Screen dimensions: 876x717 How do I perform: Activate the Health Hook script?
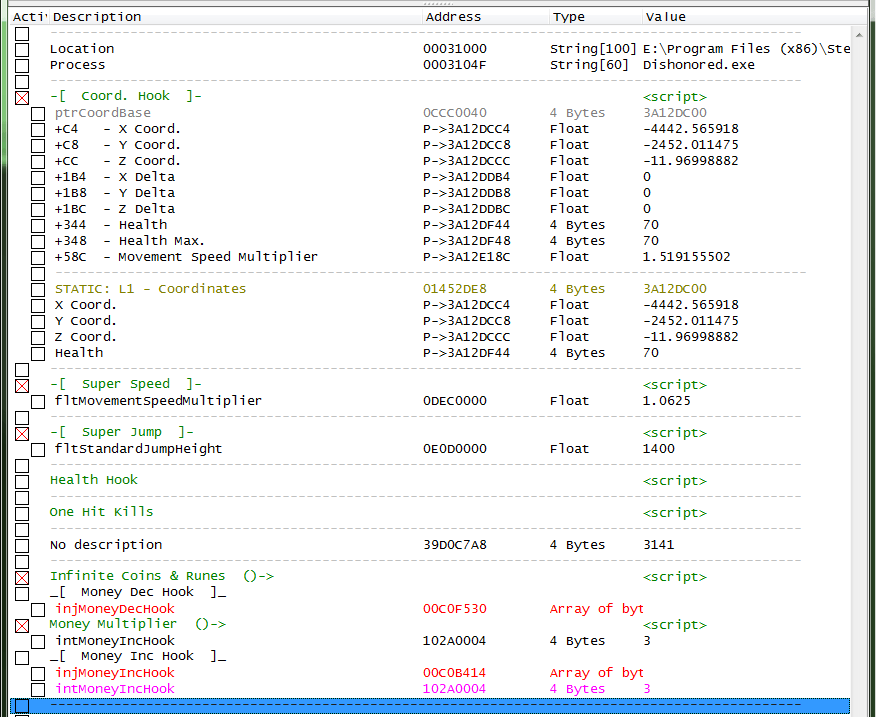click(23, 480)
